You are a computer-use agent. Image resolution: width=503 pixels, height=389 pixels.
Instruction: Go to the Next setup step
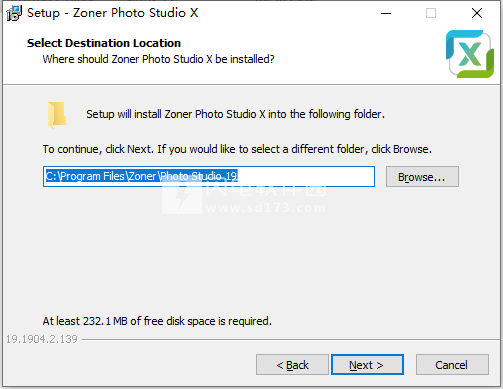[x=367, y=365]
